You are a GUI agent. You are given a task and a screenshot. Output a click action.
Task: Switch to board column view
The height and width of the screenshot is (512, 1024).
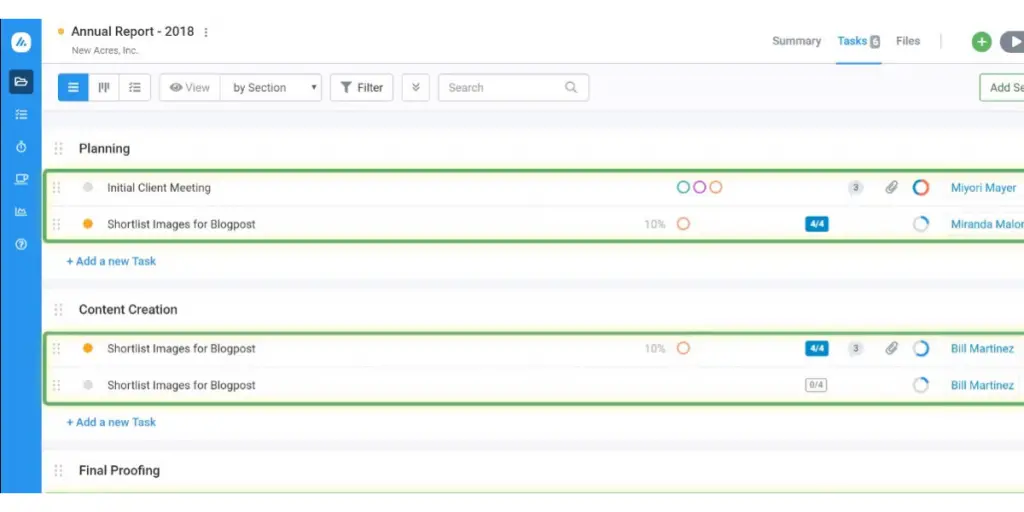point(104,88)
